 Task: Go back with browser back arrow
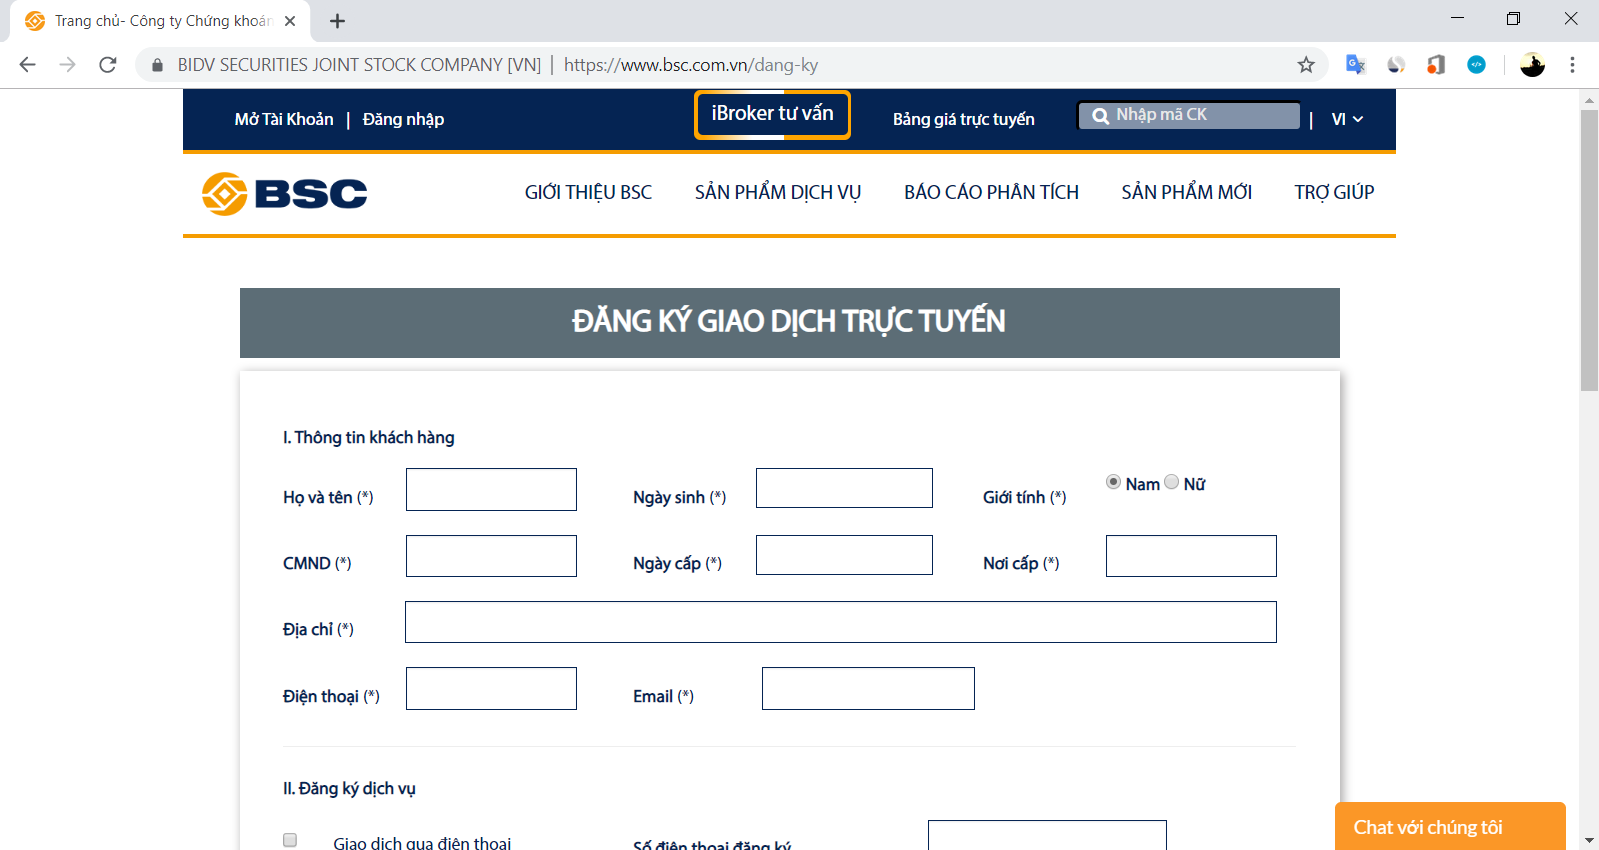[27, 65]
